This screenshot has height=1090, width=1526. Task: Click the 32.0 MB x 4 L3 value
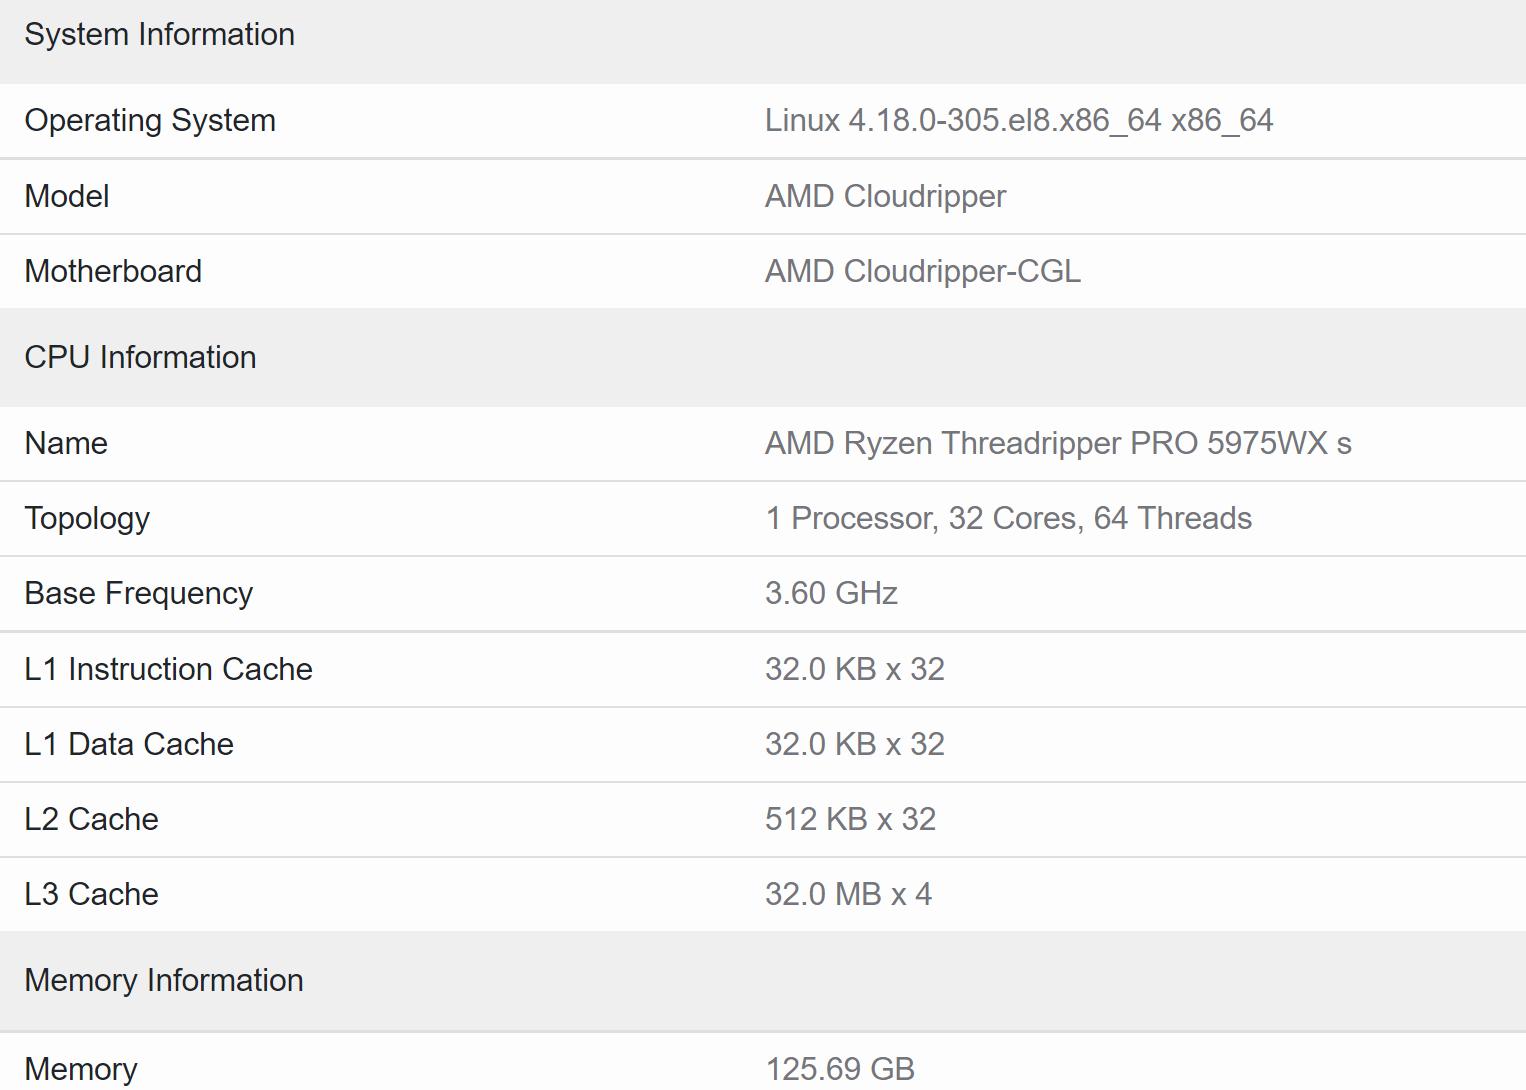[849, 894]
